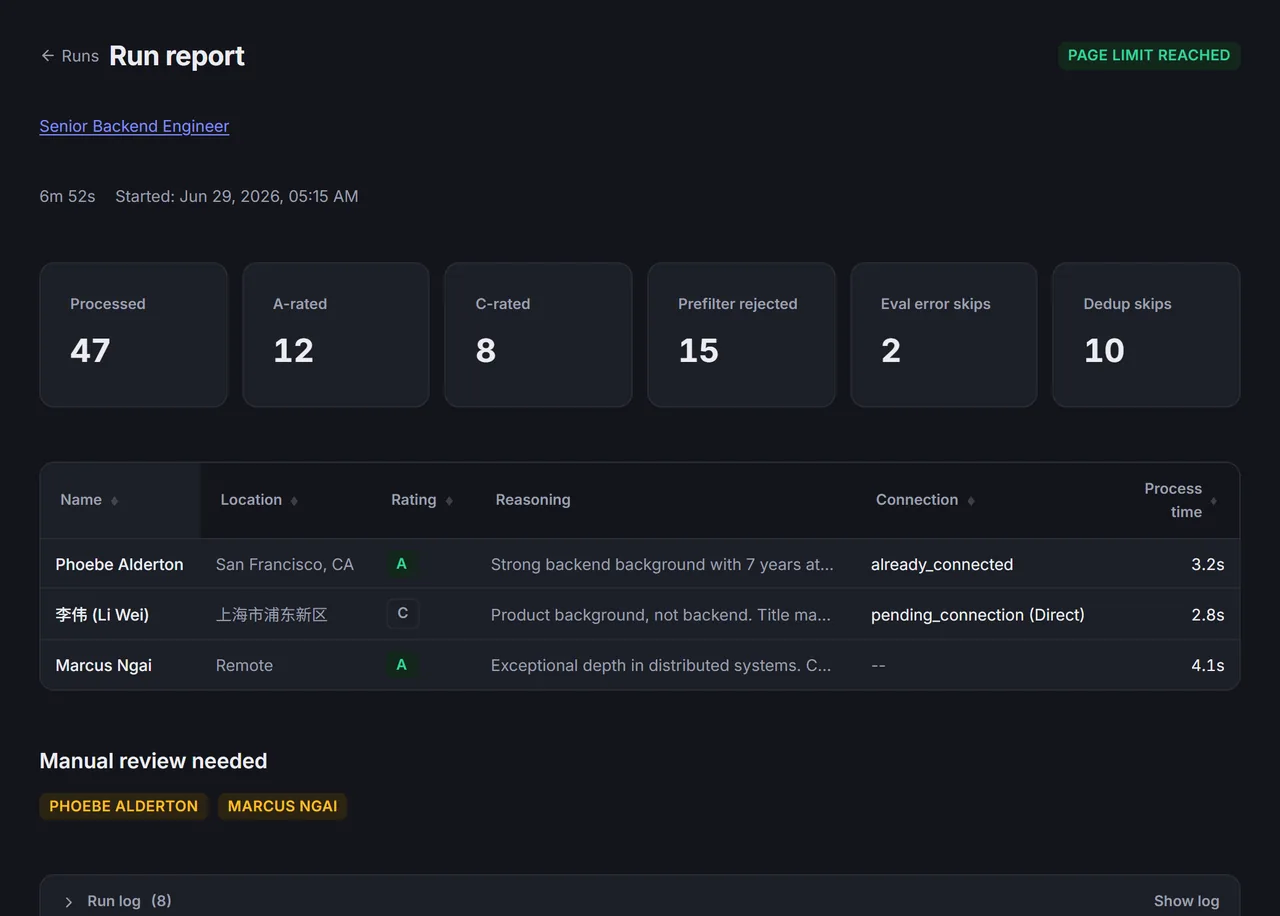Sort table by Name column sort icon
The width and height of the screenshot is (1280, 916).
[x=114, y=500]
